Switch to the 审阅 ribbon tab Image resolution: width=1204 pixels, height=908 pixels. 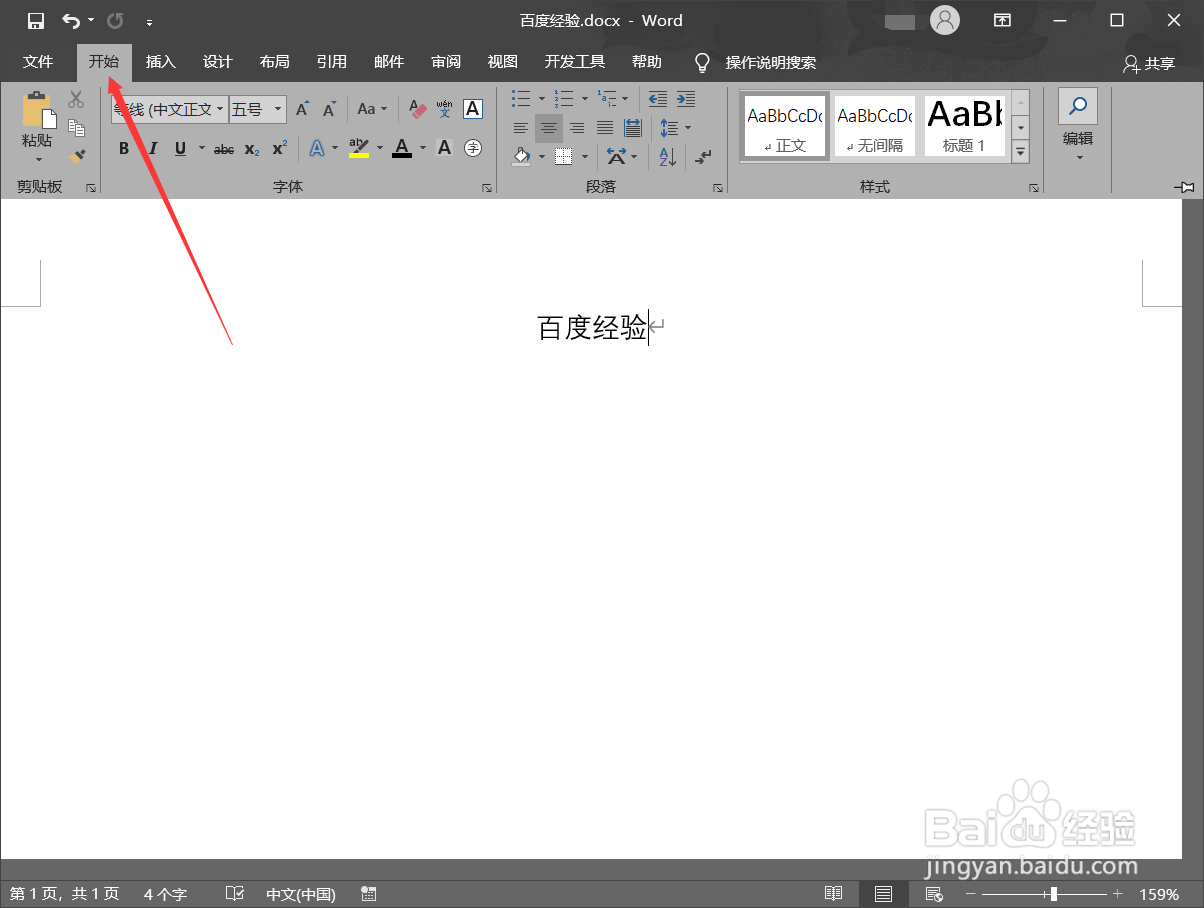[x=445, y=62]
